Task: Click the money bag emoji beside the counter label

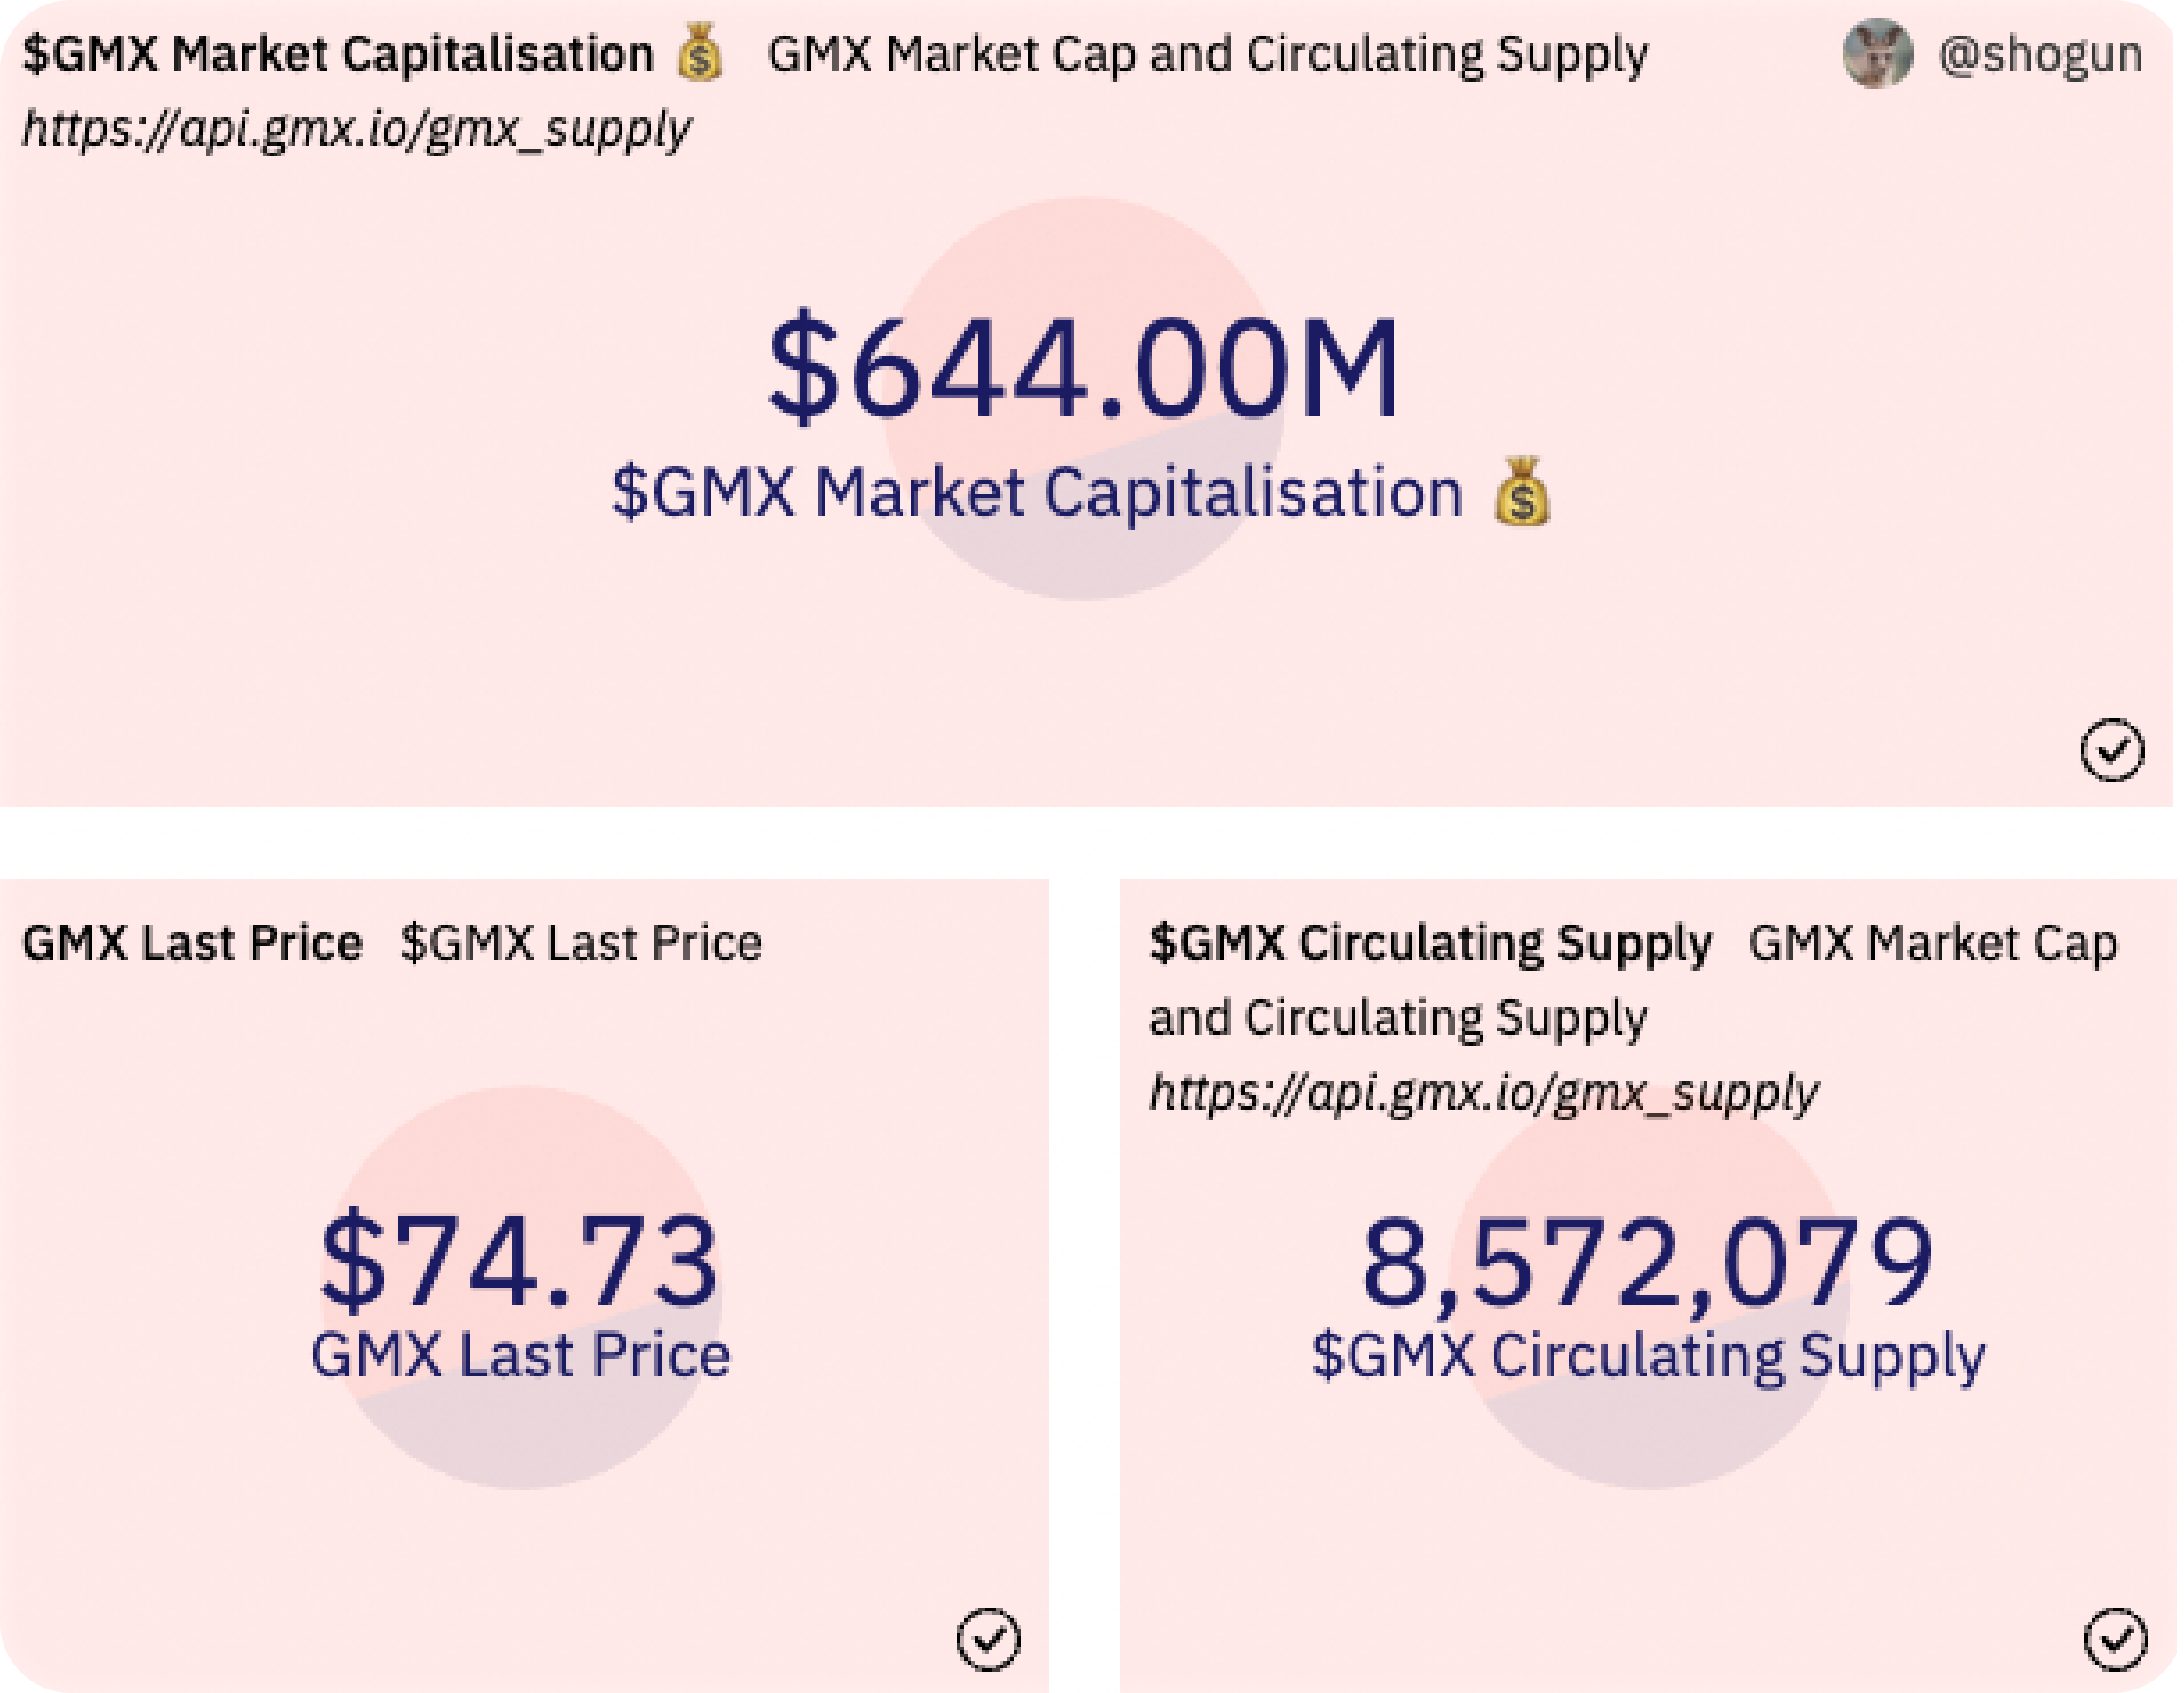Action: coord(1522,492)
